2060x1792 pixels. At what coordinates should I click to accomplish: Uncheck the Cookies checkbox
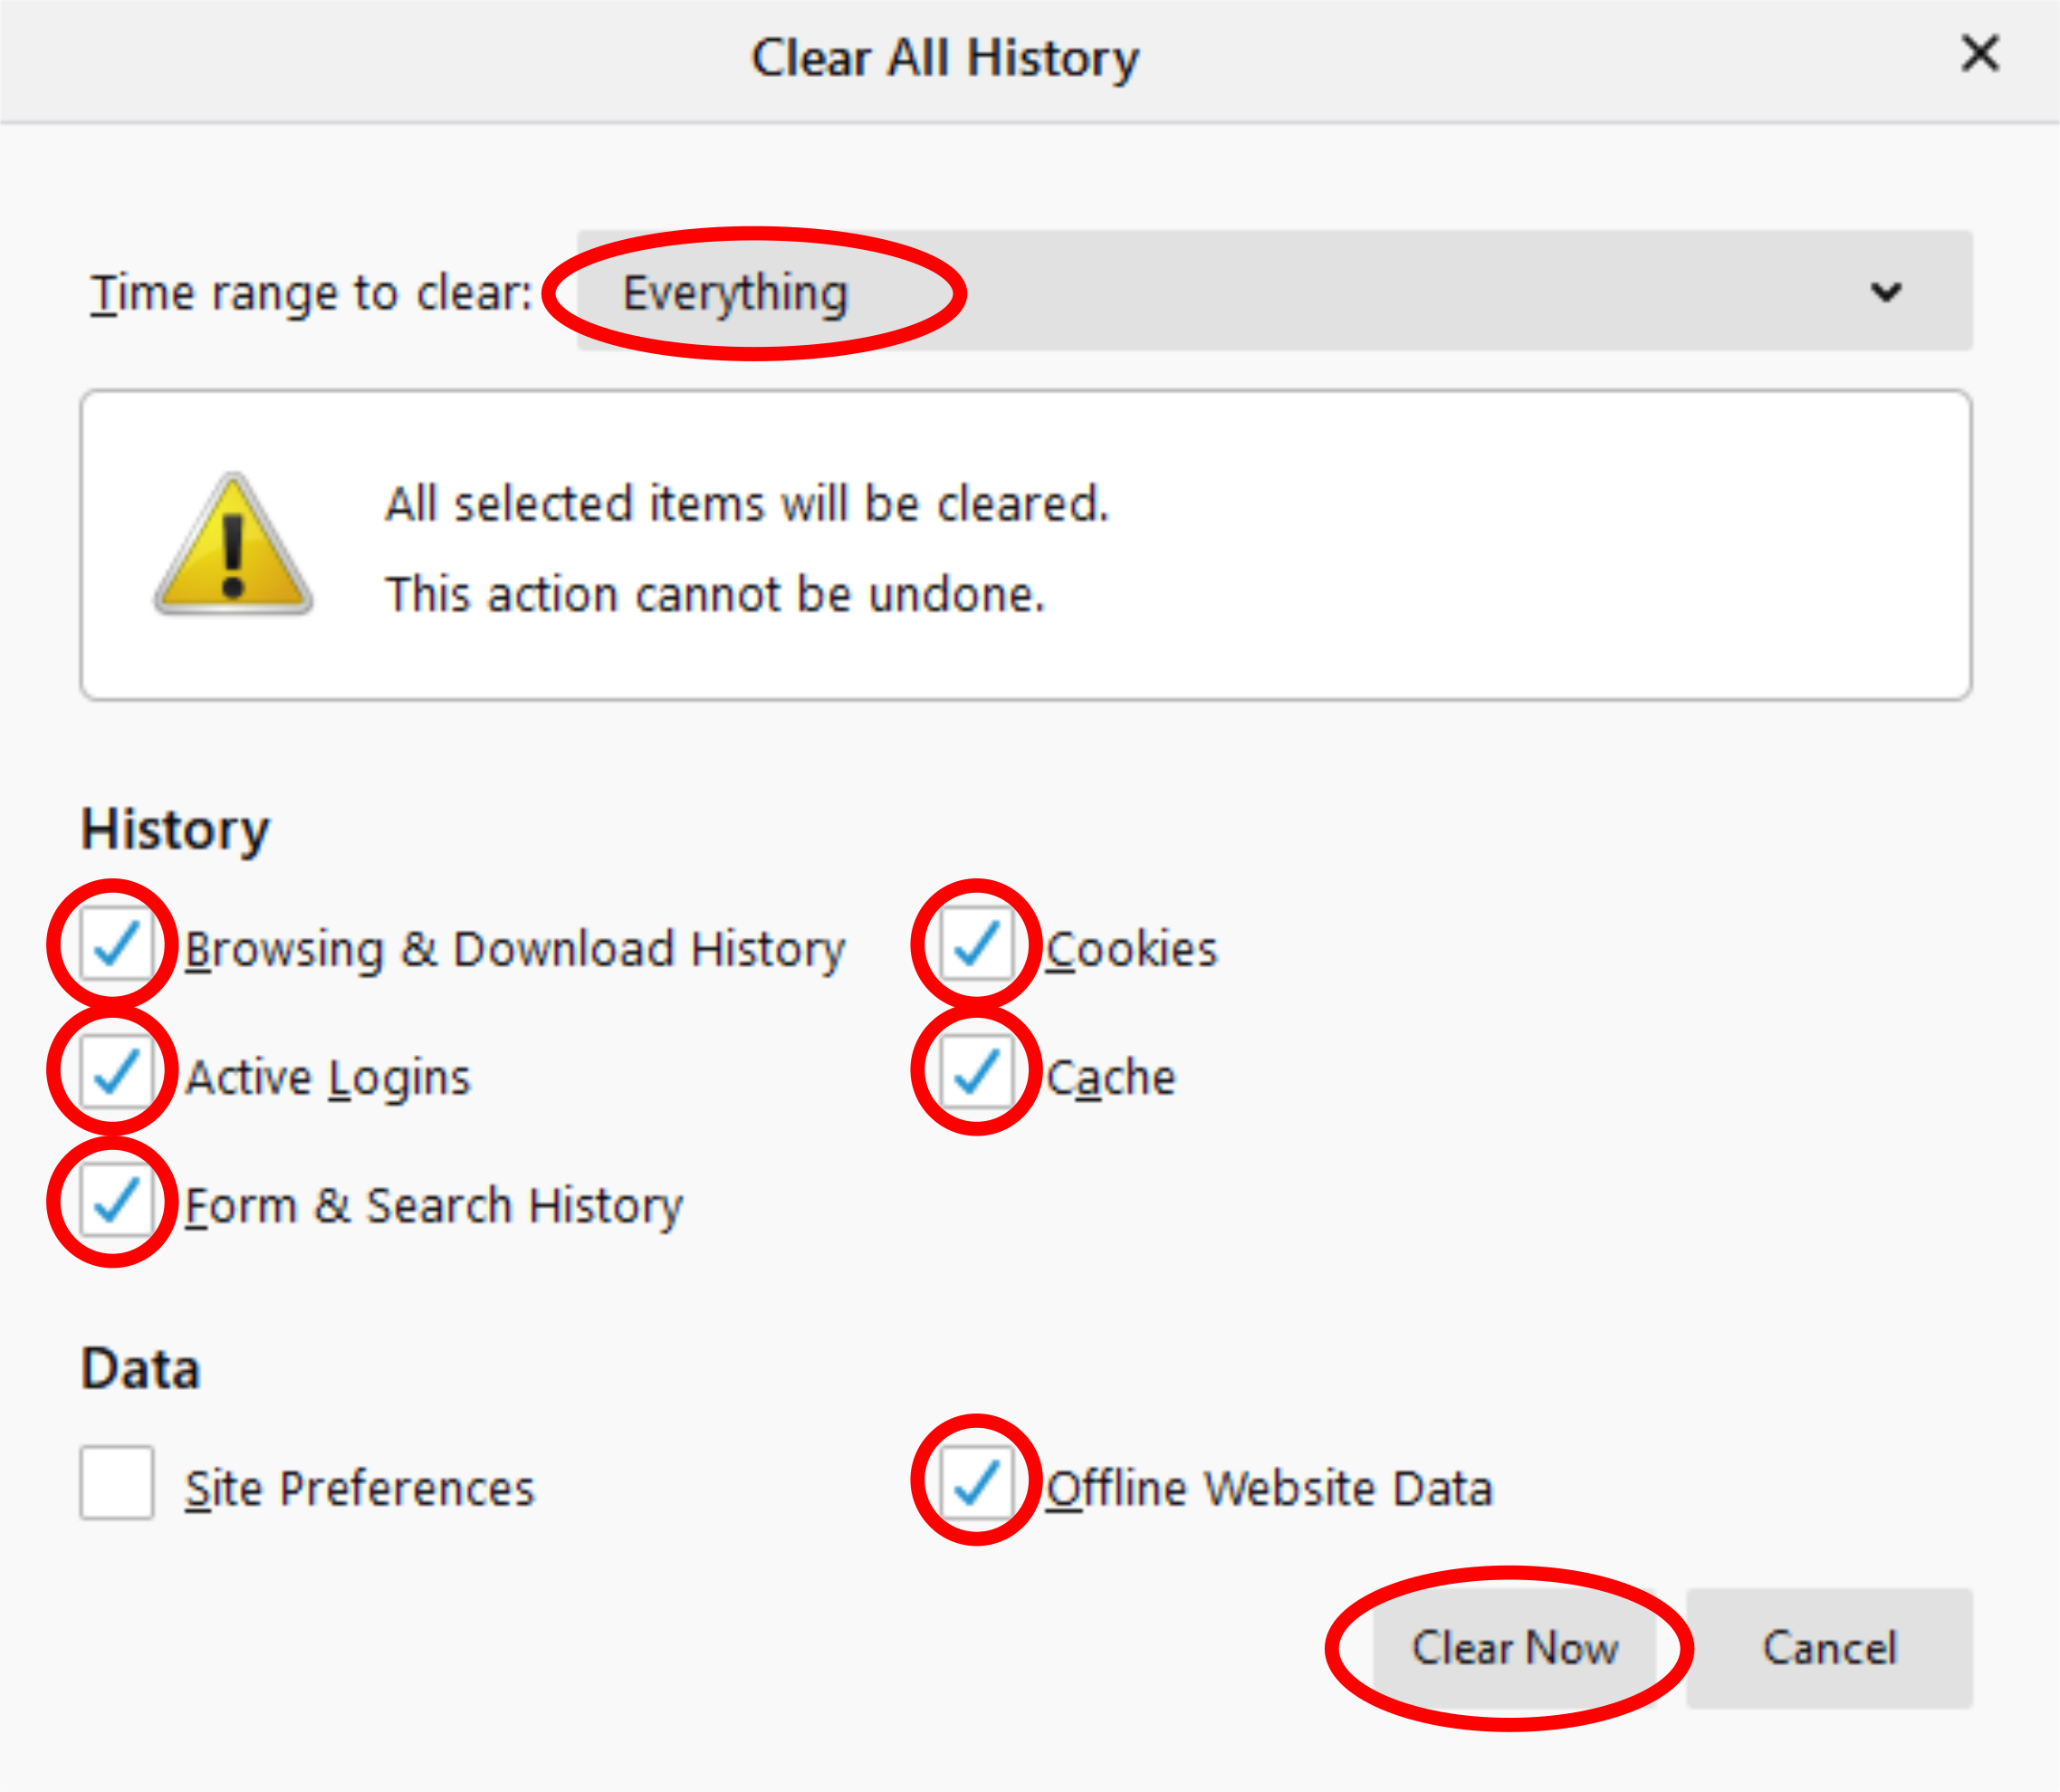click(x=977, y=945)
